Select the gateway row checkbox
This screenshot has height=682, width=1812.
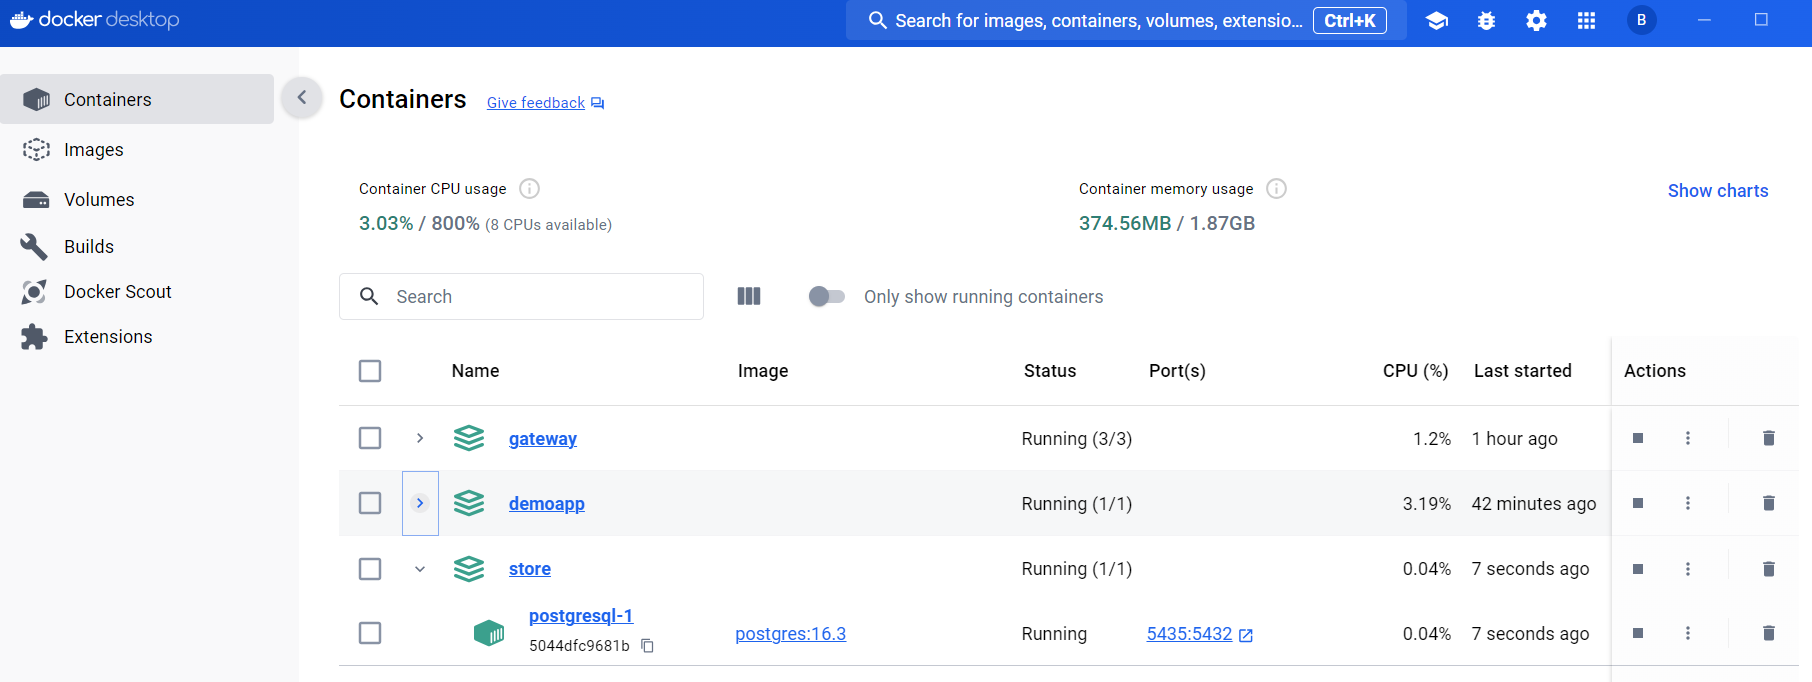pyautogui.click(x=370, y=438)
